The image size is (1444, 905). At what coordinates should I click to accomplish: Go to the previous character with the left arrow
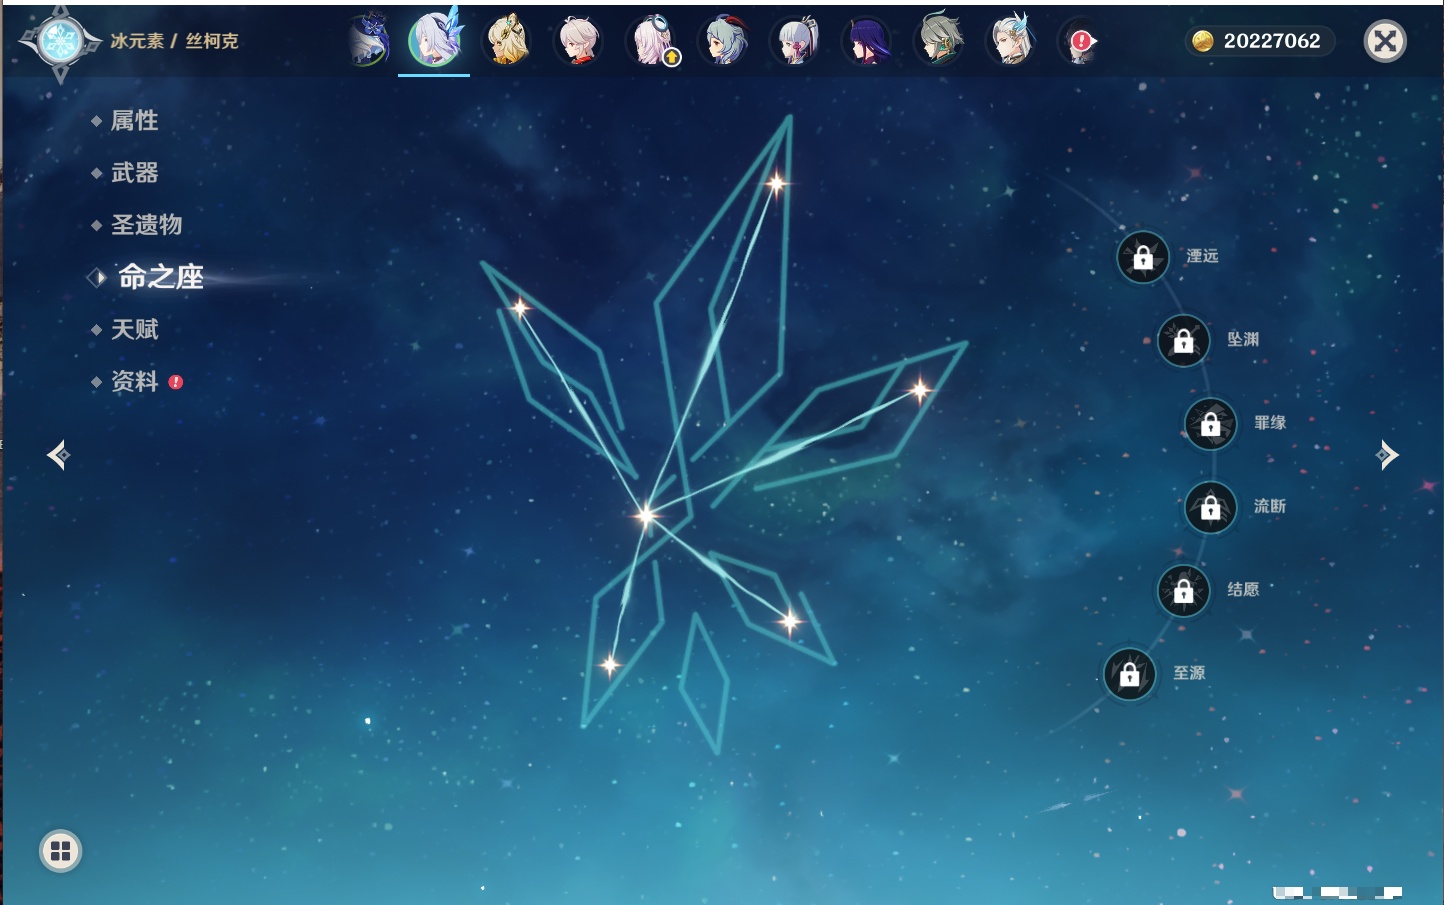(58, 455)
